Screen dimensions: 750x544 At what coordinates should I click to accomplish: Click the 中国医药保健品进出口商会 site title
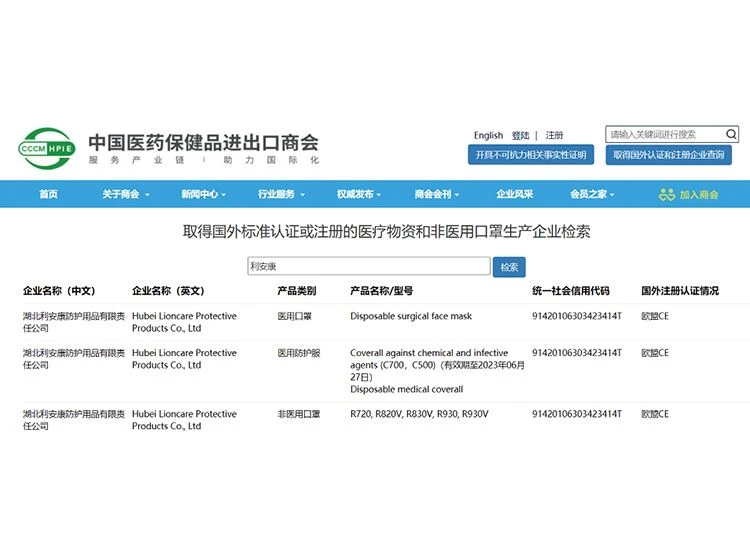(x=203, y=143)
